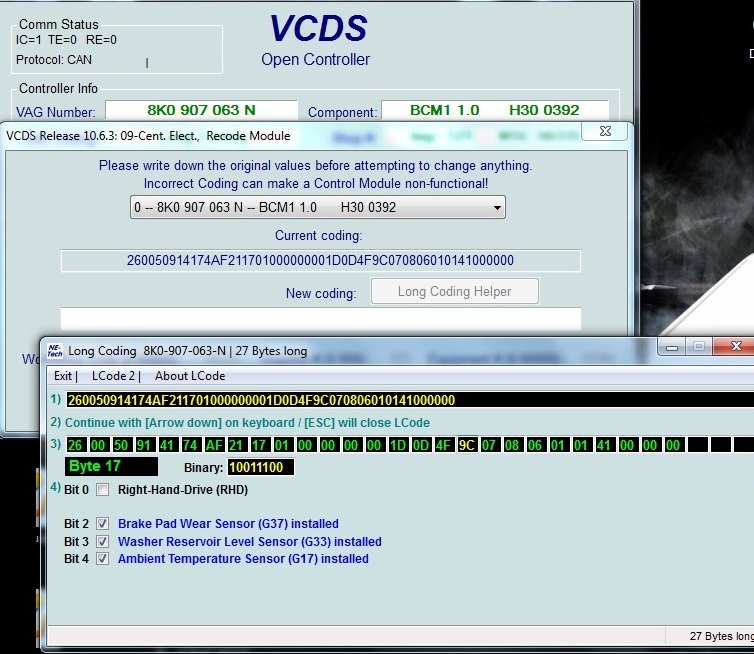This screenshot has width=754, height=654.
Task: Select byte 0 cell '26'
Action: (75, 445)
